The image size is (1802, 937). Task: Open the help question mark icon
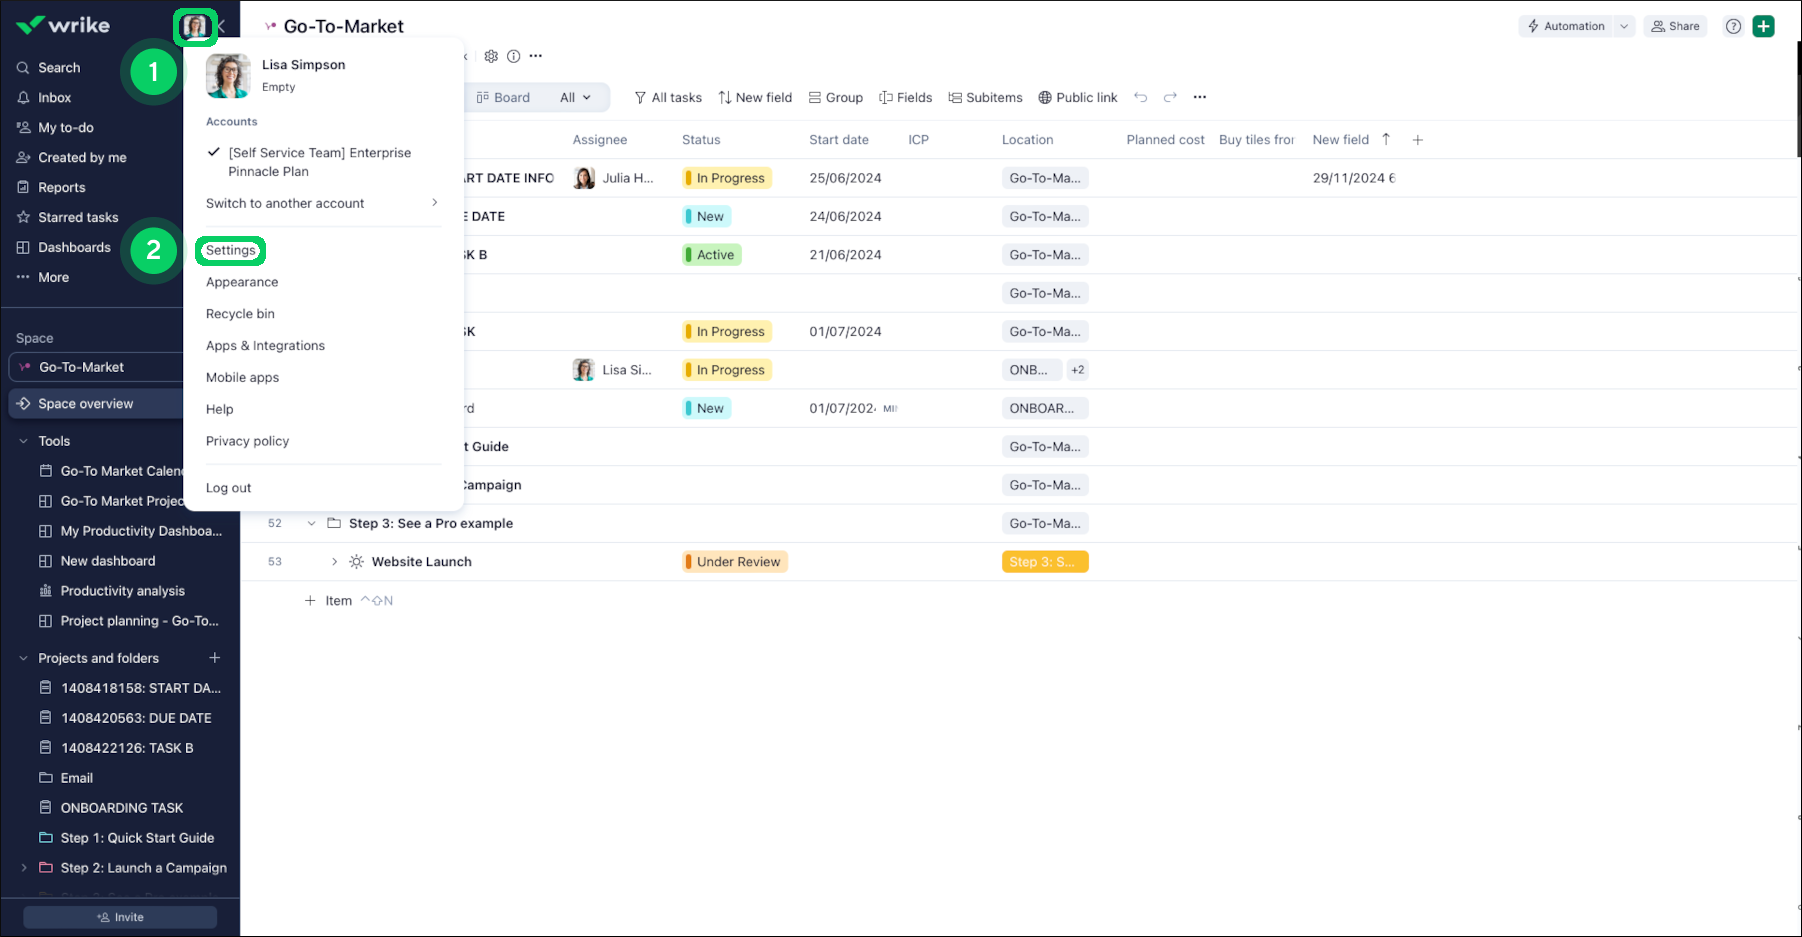1733,27
